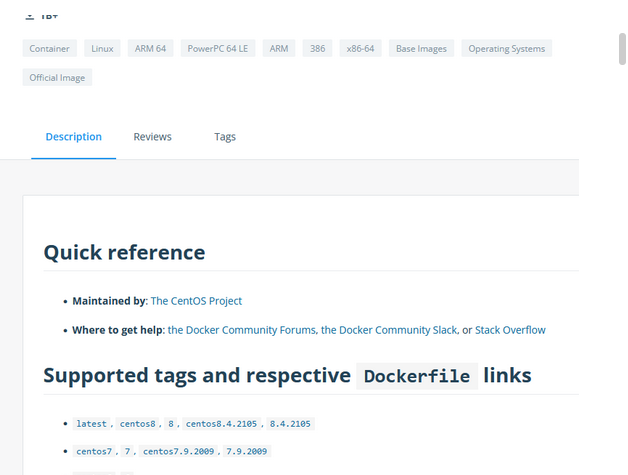The height and width of the screenshot is (475, 628).
Task: Select the Container tag chip
Action: coord(49,48)
